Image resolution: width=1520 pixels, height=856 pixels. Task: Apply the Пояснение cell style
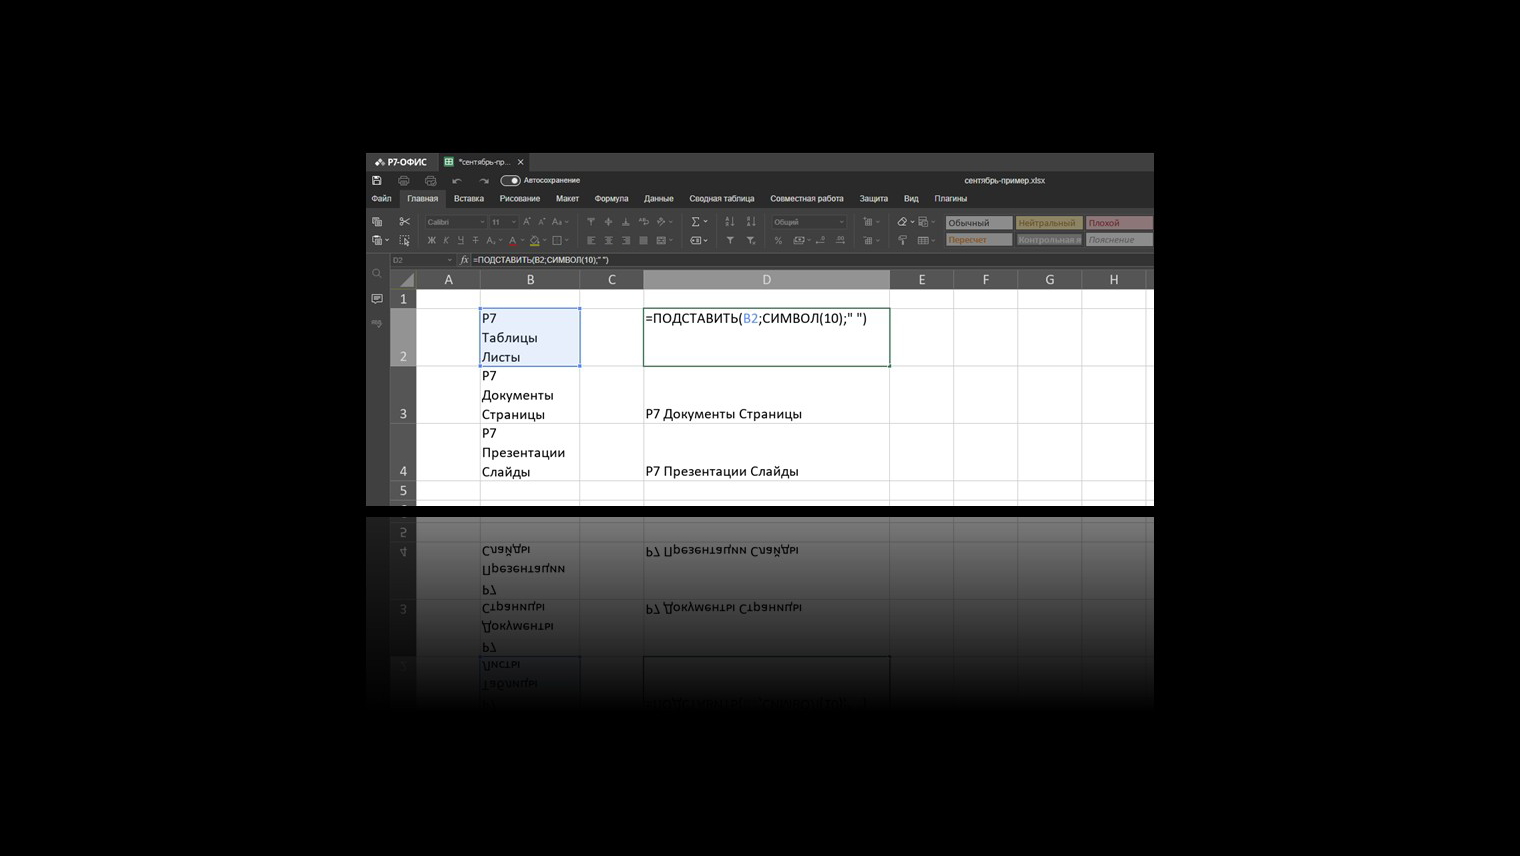coord(1118,240)
